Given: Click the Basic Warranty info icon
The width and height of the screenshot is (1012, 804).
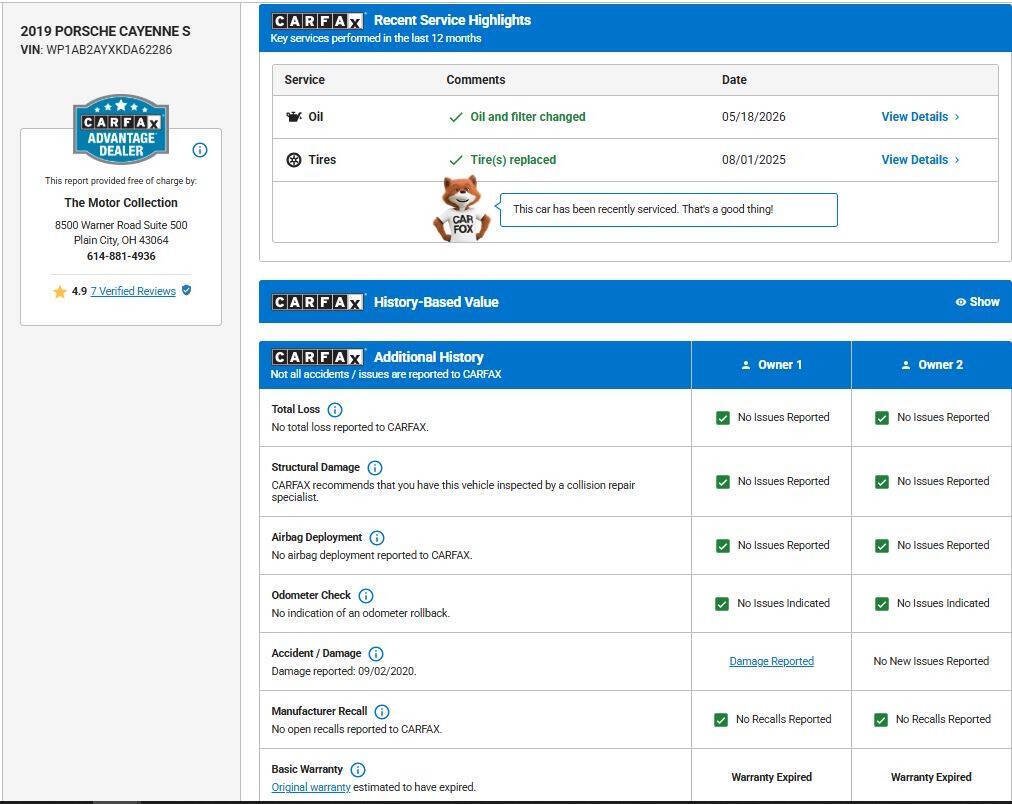Looking at the screenshot, I should [x=358, y=770].
